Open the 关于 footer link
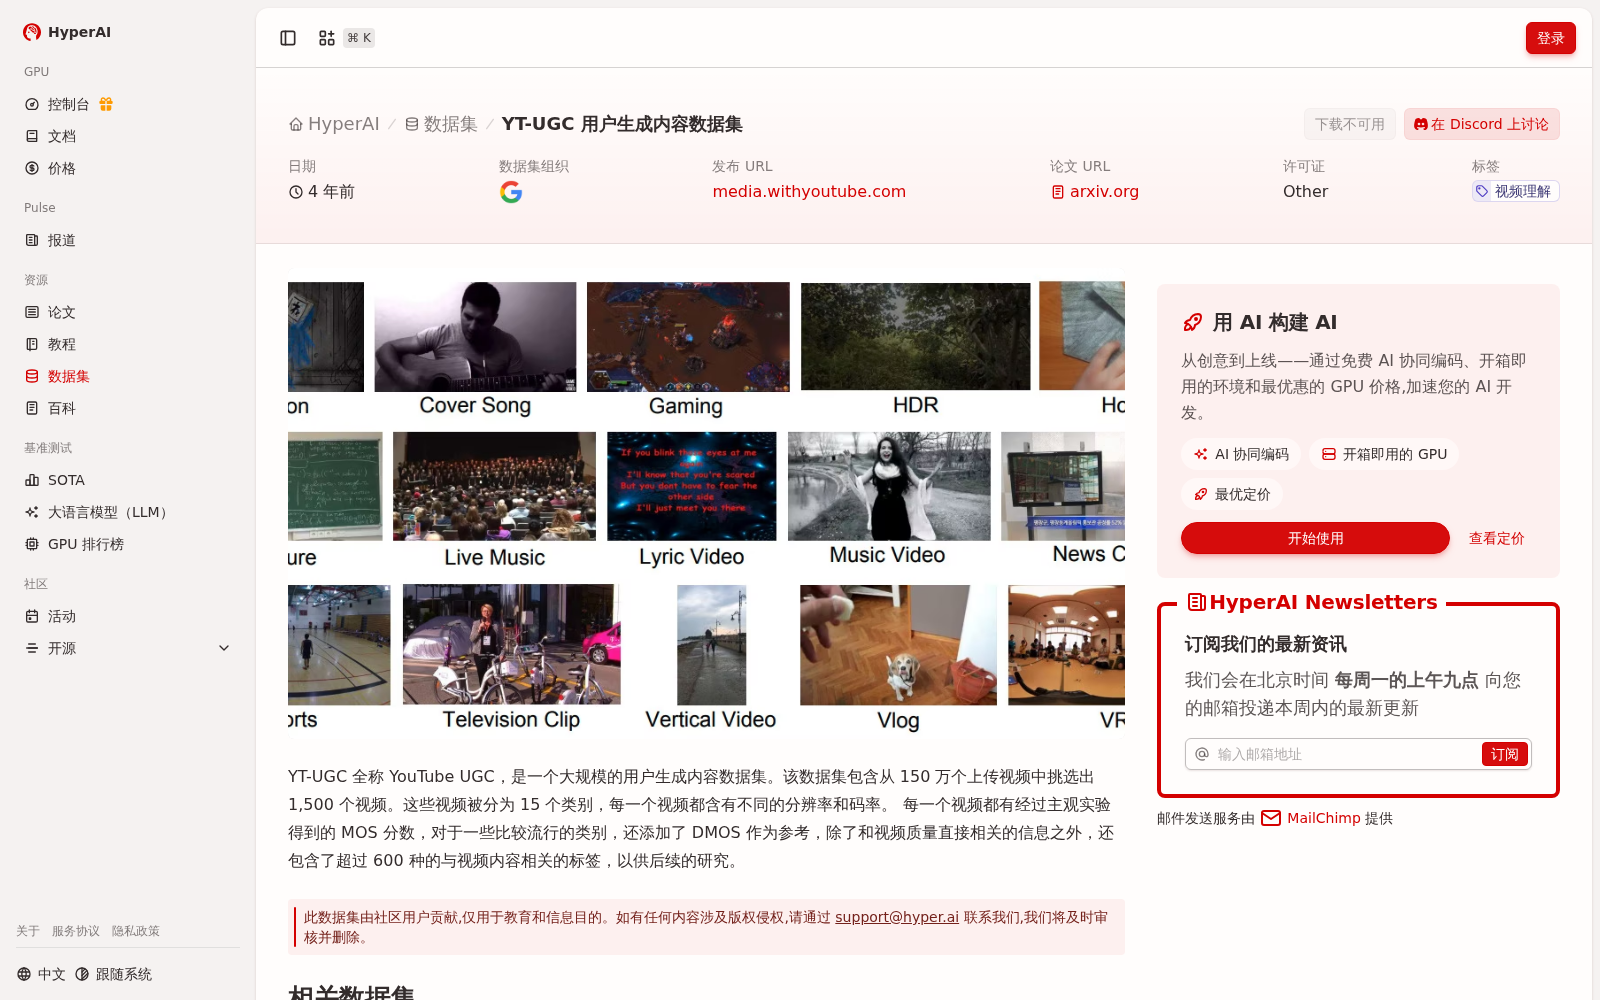1600x1000 pixels. [x=28, y=931]
